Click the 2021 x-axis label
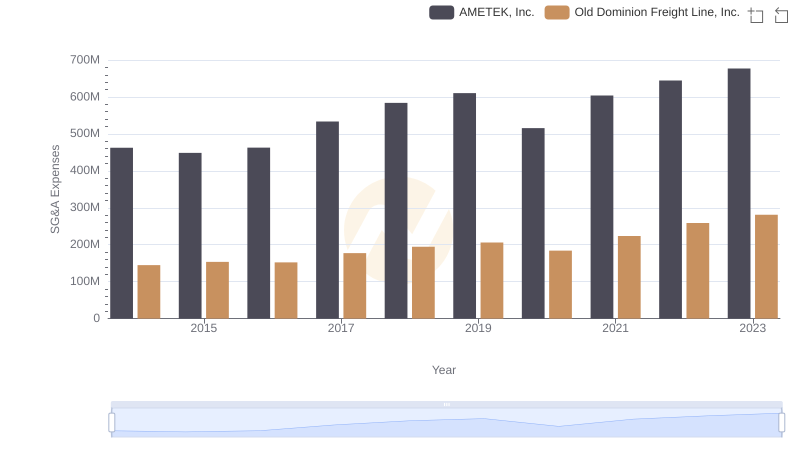The width and height of the screenshot is (800, 461). pos(615,328)
